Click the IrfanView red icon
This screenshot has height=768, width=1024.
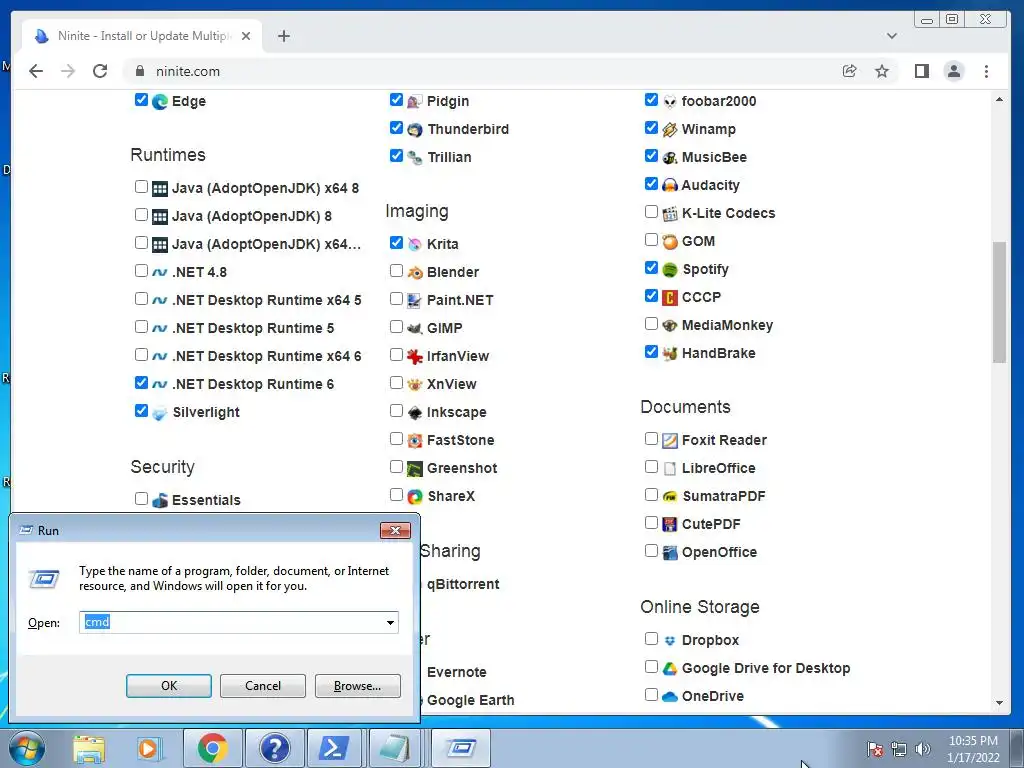[415, 357]
